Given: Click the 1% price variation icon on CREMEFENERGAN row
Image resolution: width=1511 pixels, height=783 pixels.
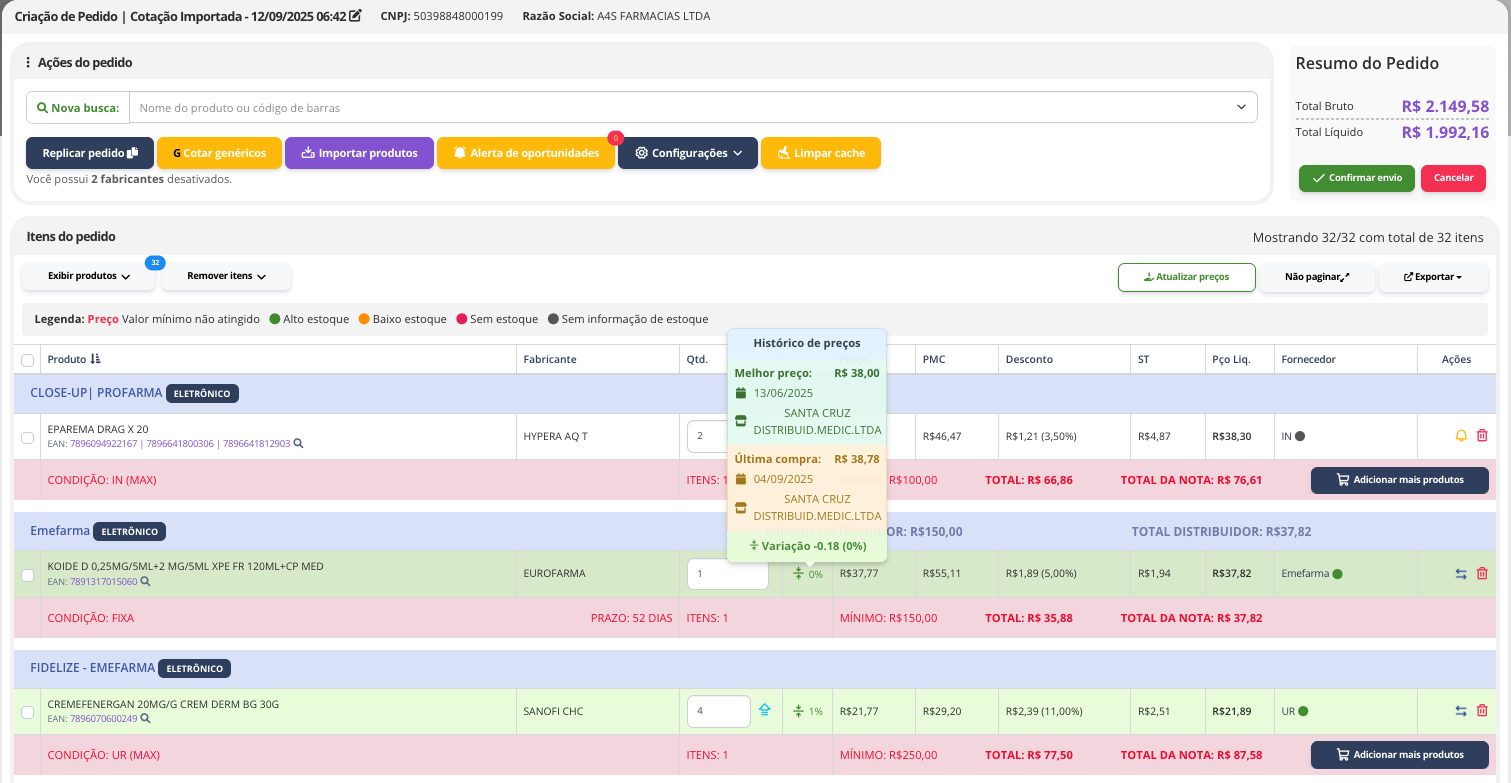Looking at the screenshot, I should [x=798, y=711].
